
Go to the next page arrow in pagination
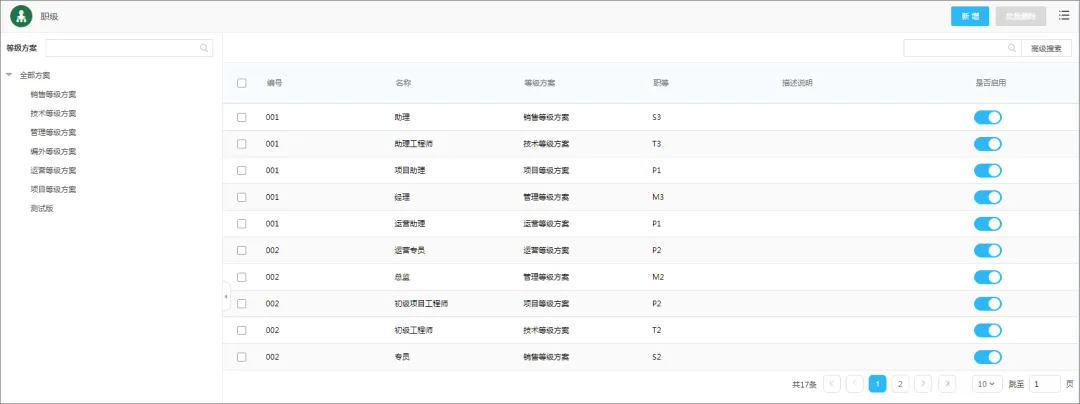coord(924,383)
